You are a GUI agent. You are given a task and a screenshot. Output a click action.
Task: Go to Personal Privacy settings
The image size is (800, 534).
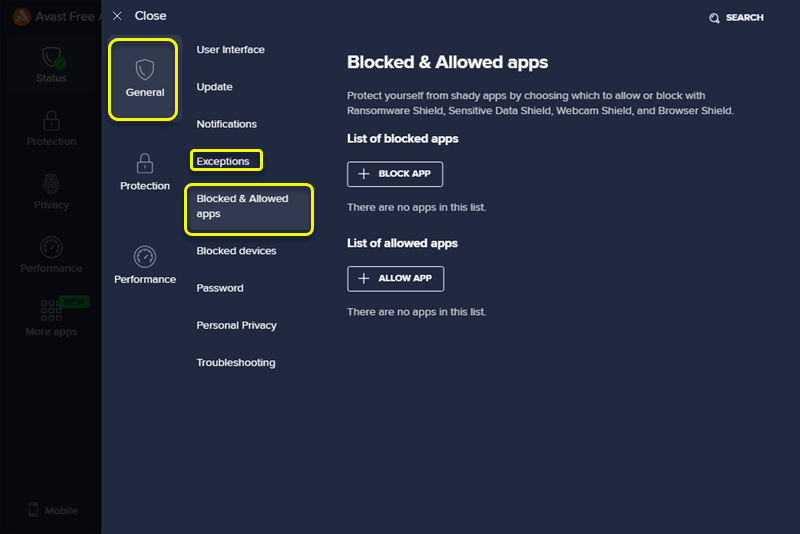click(x=236, y=325)
